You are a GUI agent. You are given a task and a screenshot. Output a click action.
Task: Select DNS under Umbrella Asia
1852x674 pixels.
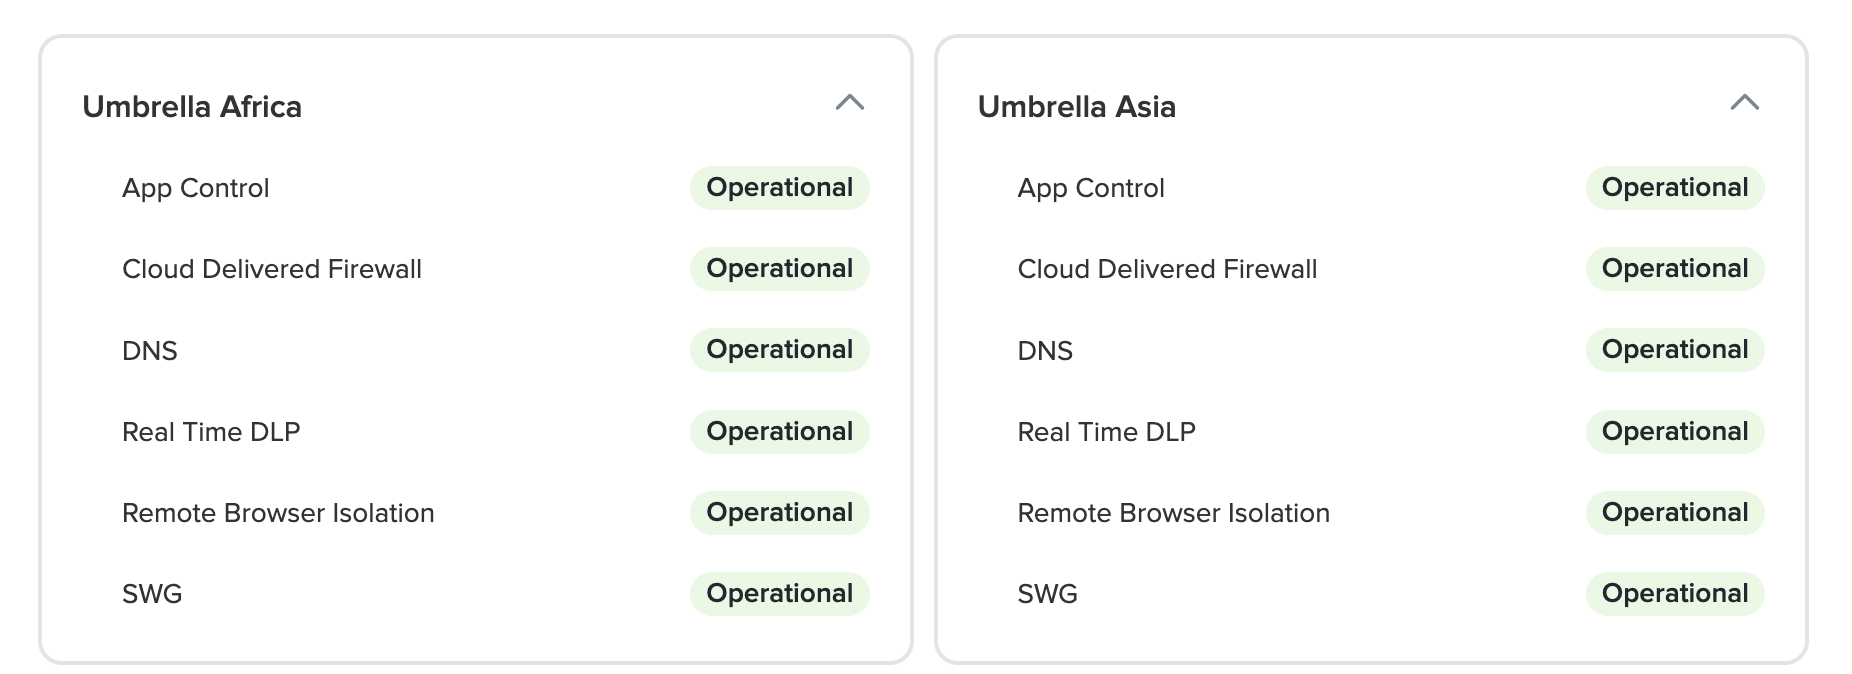(1044, 351)
